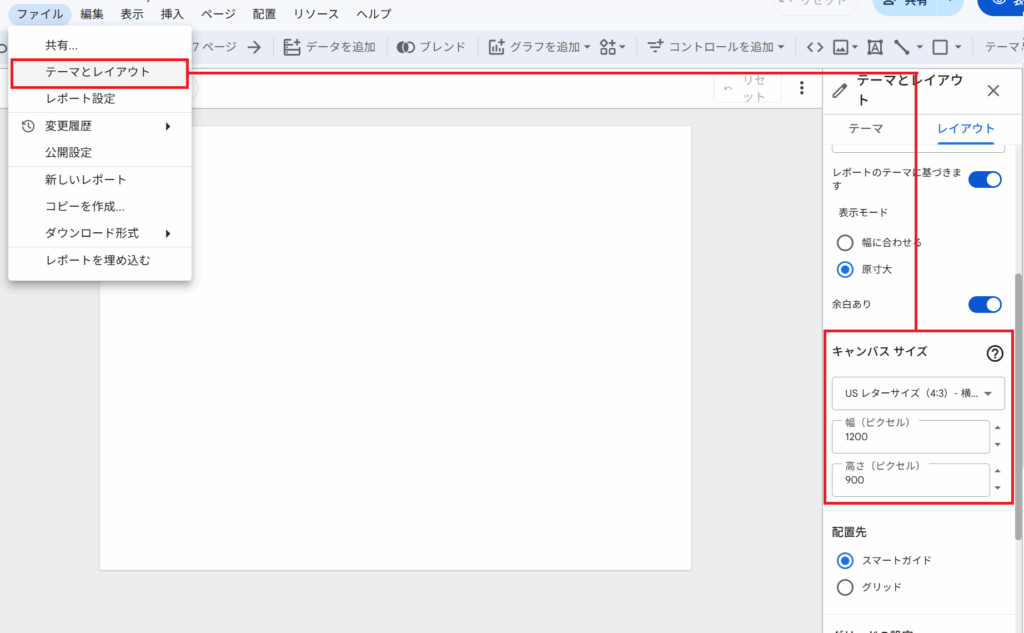This screenshot has height=633, width=1024.
Task: Click the insert image icon
Action: click(841, 47)
